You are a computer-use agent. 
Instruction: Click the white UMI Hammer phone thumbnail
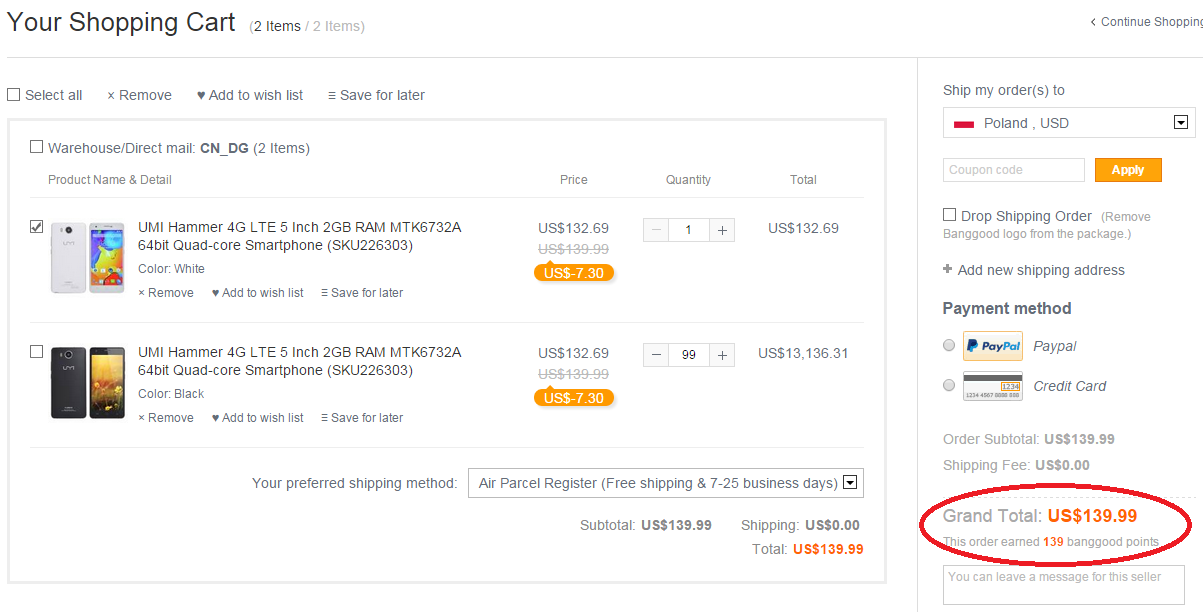click(x=88, y=258)
